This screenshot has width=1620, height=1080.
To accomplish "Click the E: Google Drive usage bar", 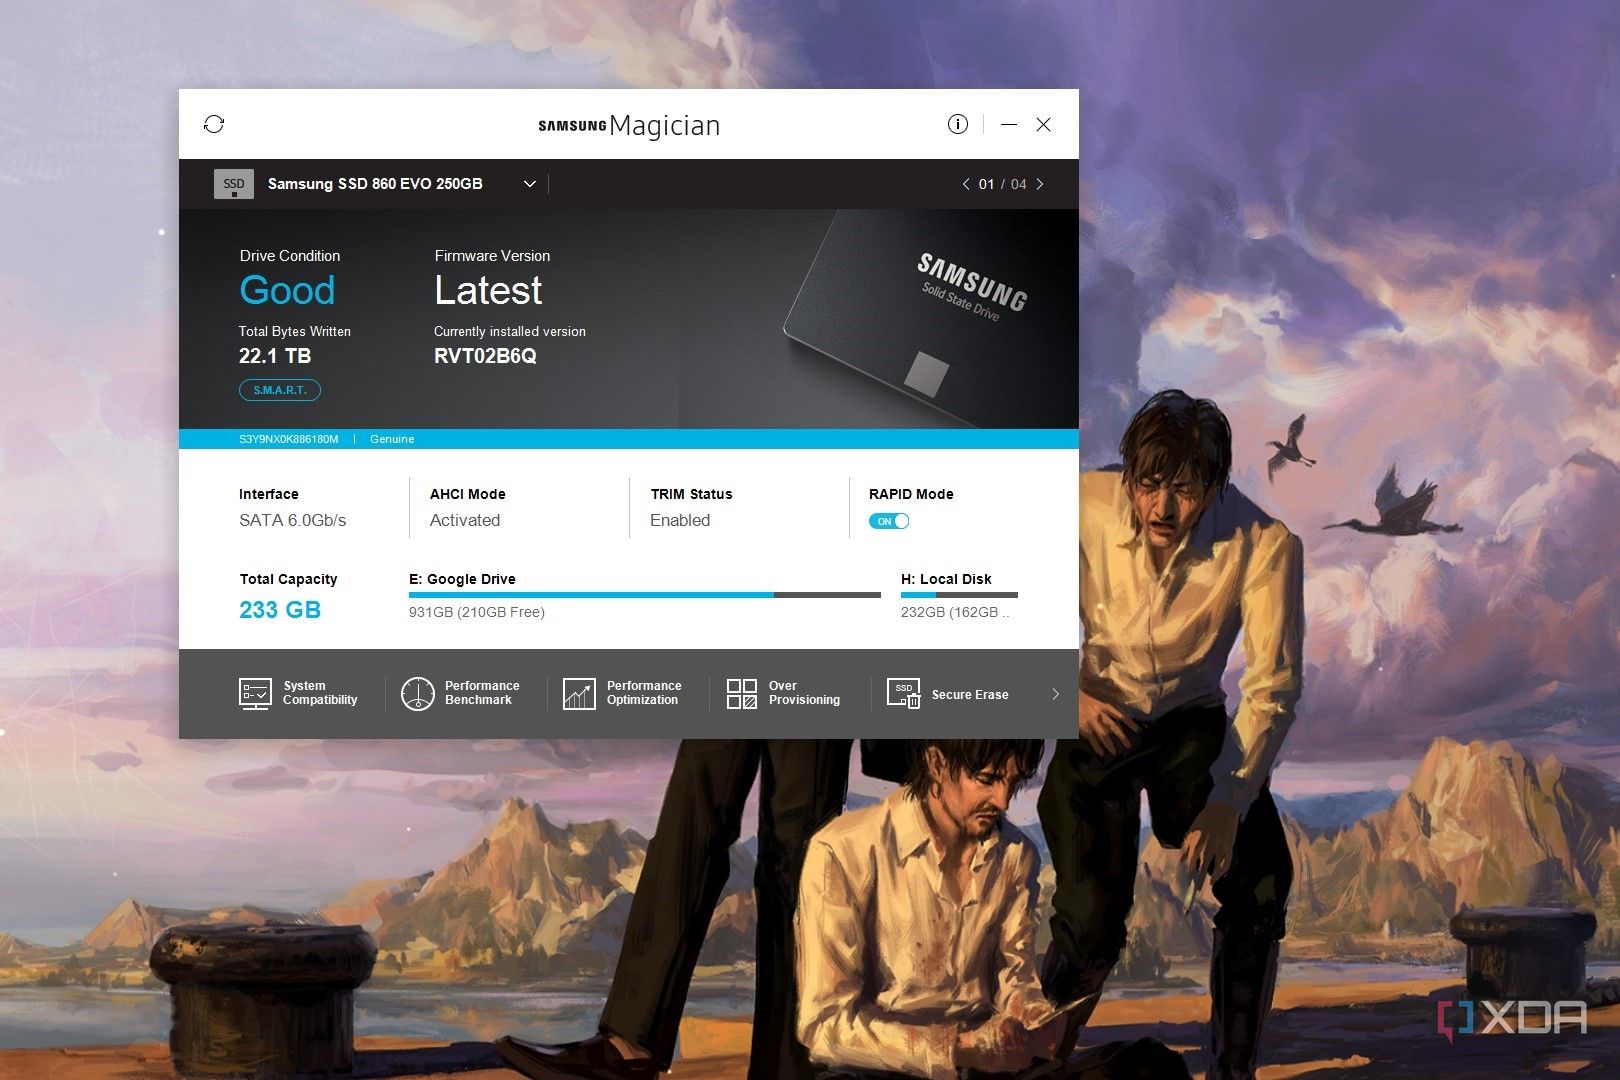I will coord(645,595).
